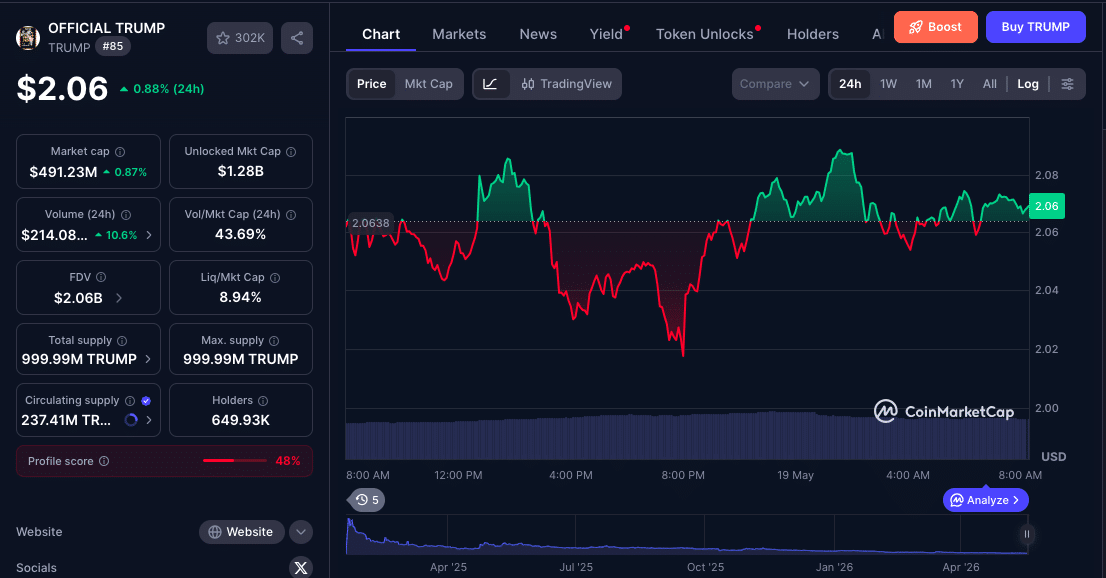Viewport: 1106px width, 578px height.
Task: Open the Token Unlocks tab
Action: point(705,34)
